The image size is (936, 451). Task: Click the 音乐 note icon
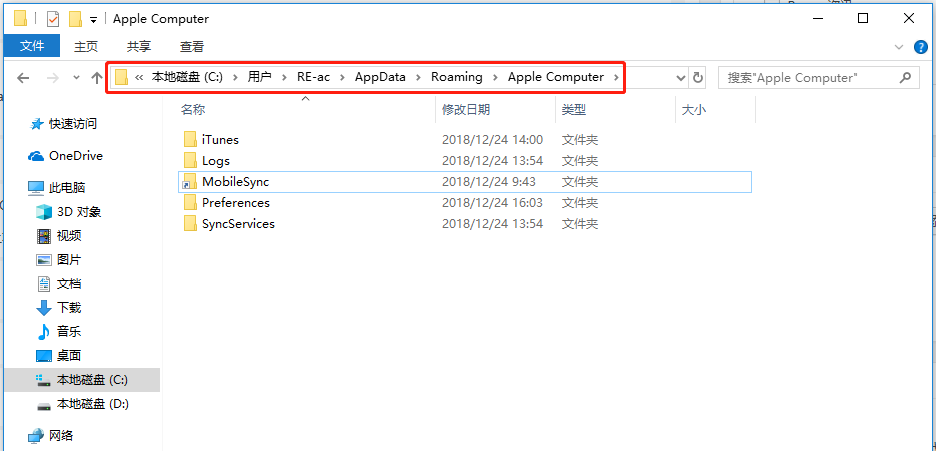(x=44, y=332)
